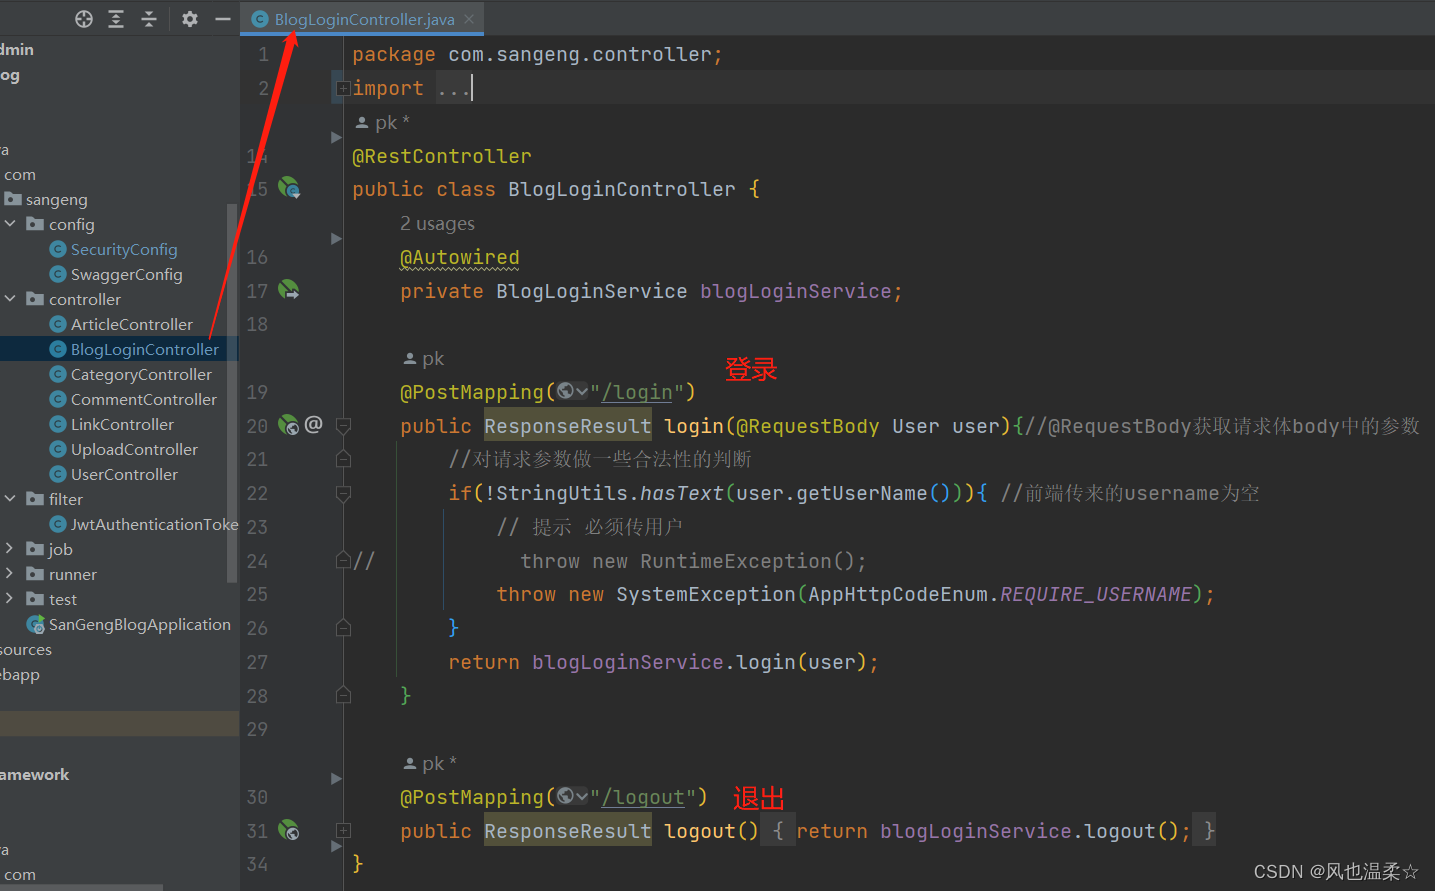Select BlogLoginController in project tree
Image resolution: width=1435 pixels, height=891 pixels.
pyautogui.click(x=145, y=349)
